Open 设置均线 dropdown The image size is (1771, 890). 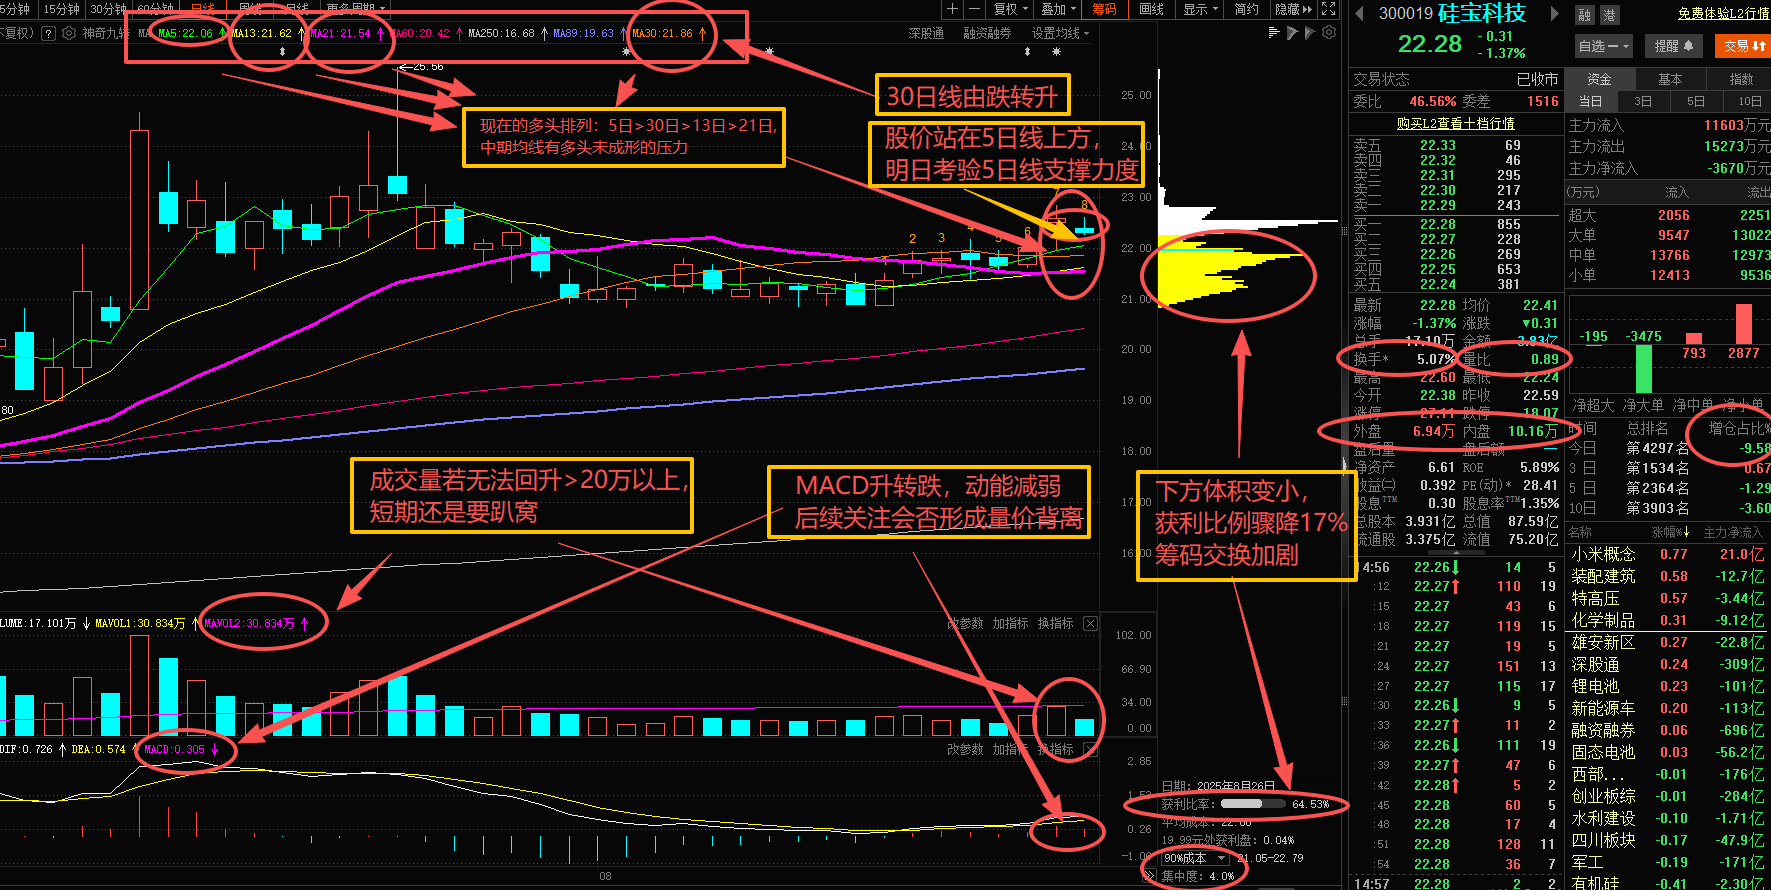(x=1060, y=33)
